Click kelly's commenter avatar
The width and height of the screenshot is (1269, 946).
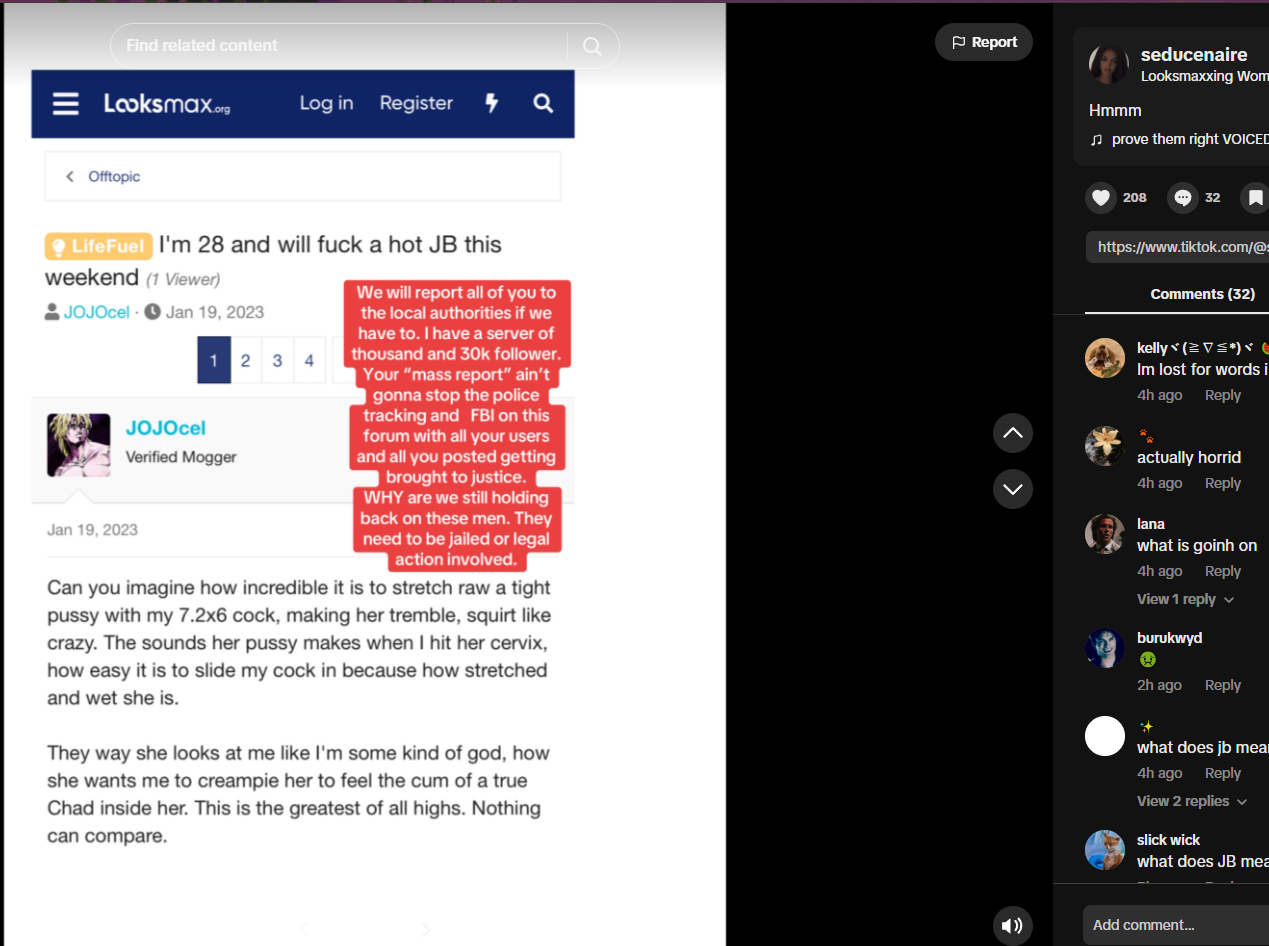1105,358
